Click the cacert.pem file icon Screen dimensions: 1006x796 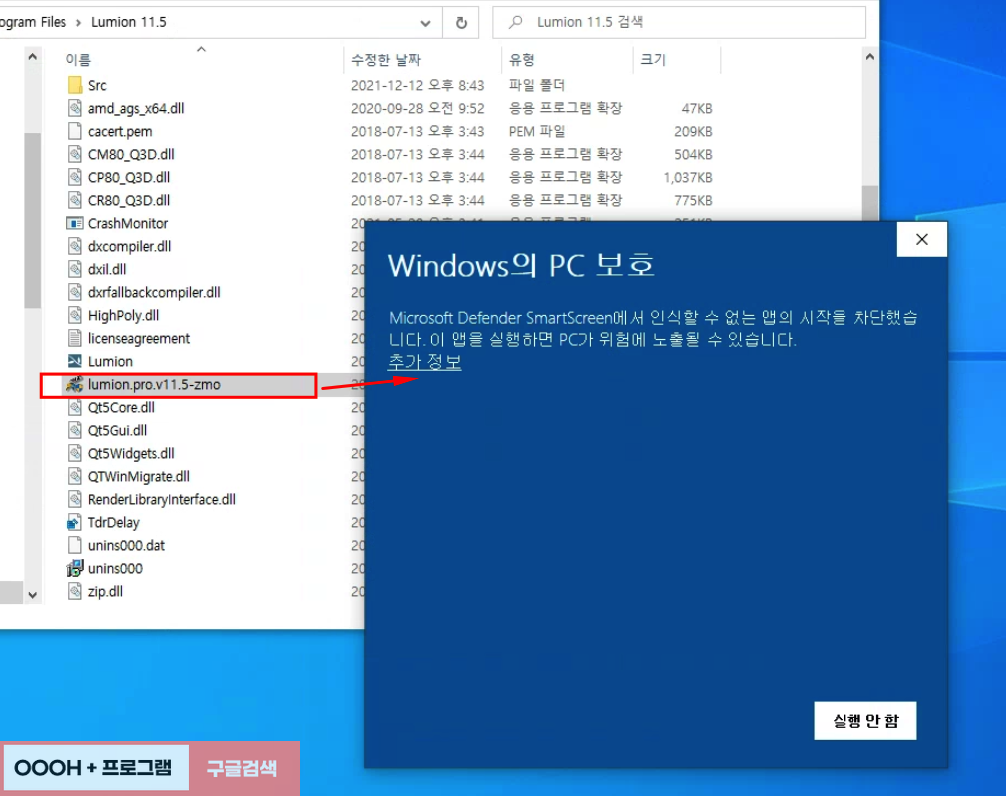click(74, 131)
